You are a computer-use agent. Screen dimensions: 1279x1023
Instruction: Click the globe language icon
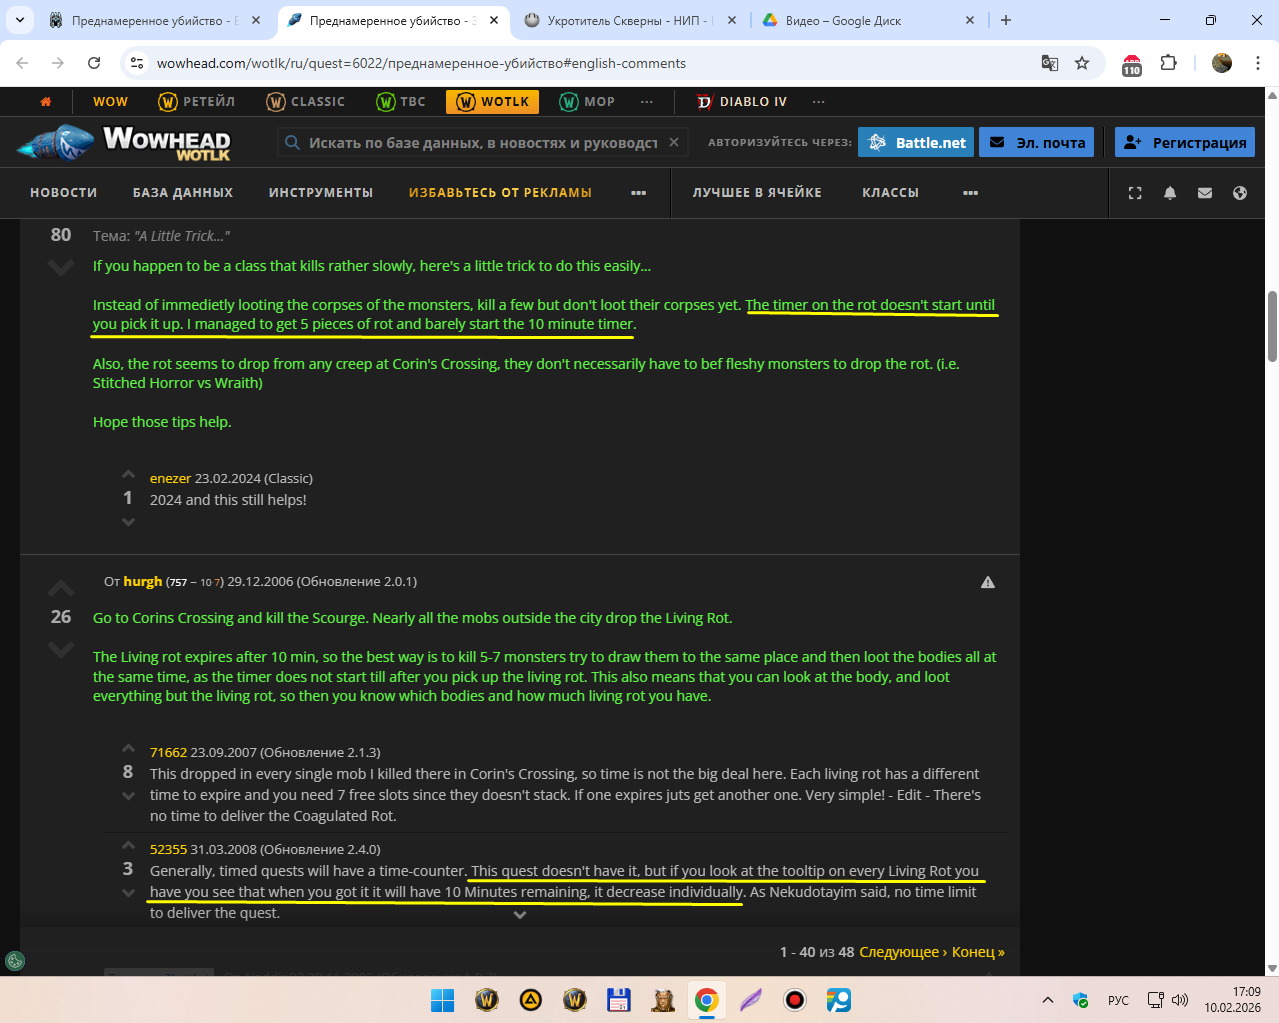coord(1239,193)
